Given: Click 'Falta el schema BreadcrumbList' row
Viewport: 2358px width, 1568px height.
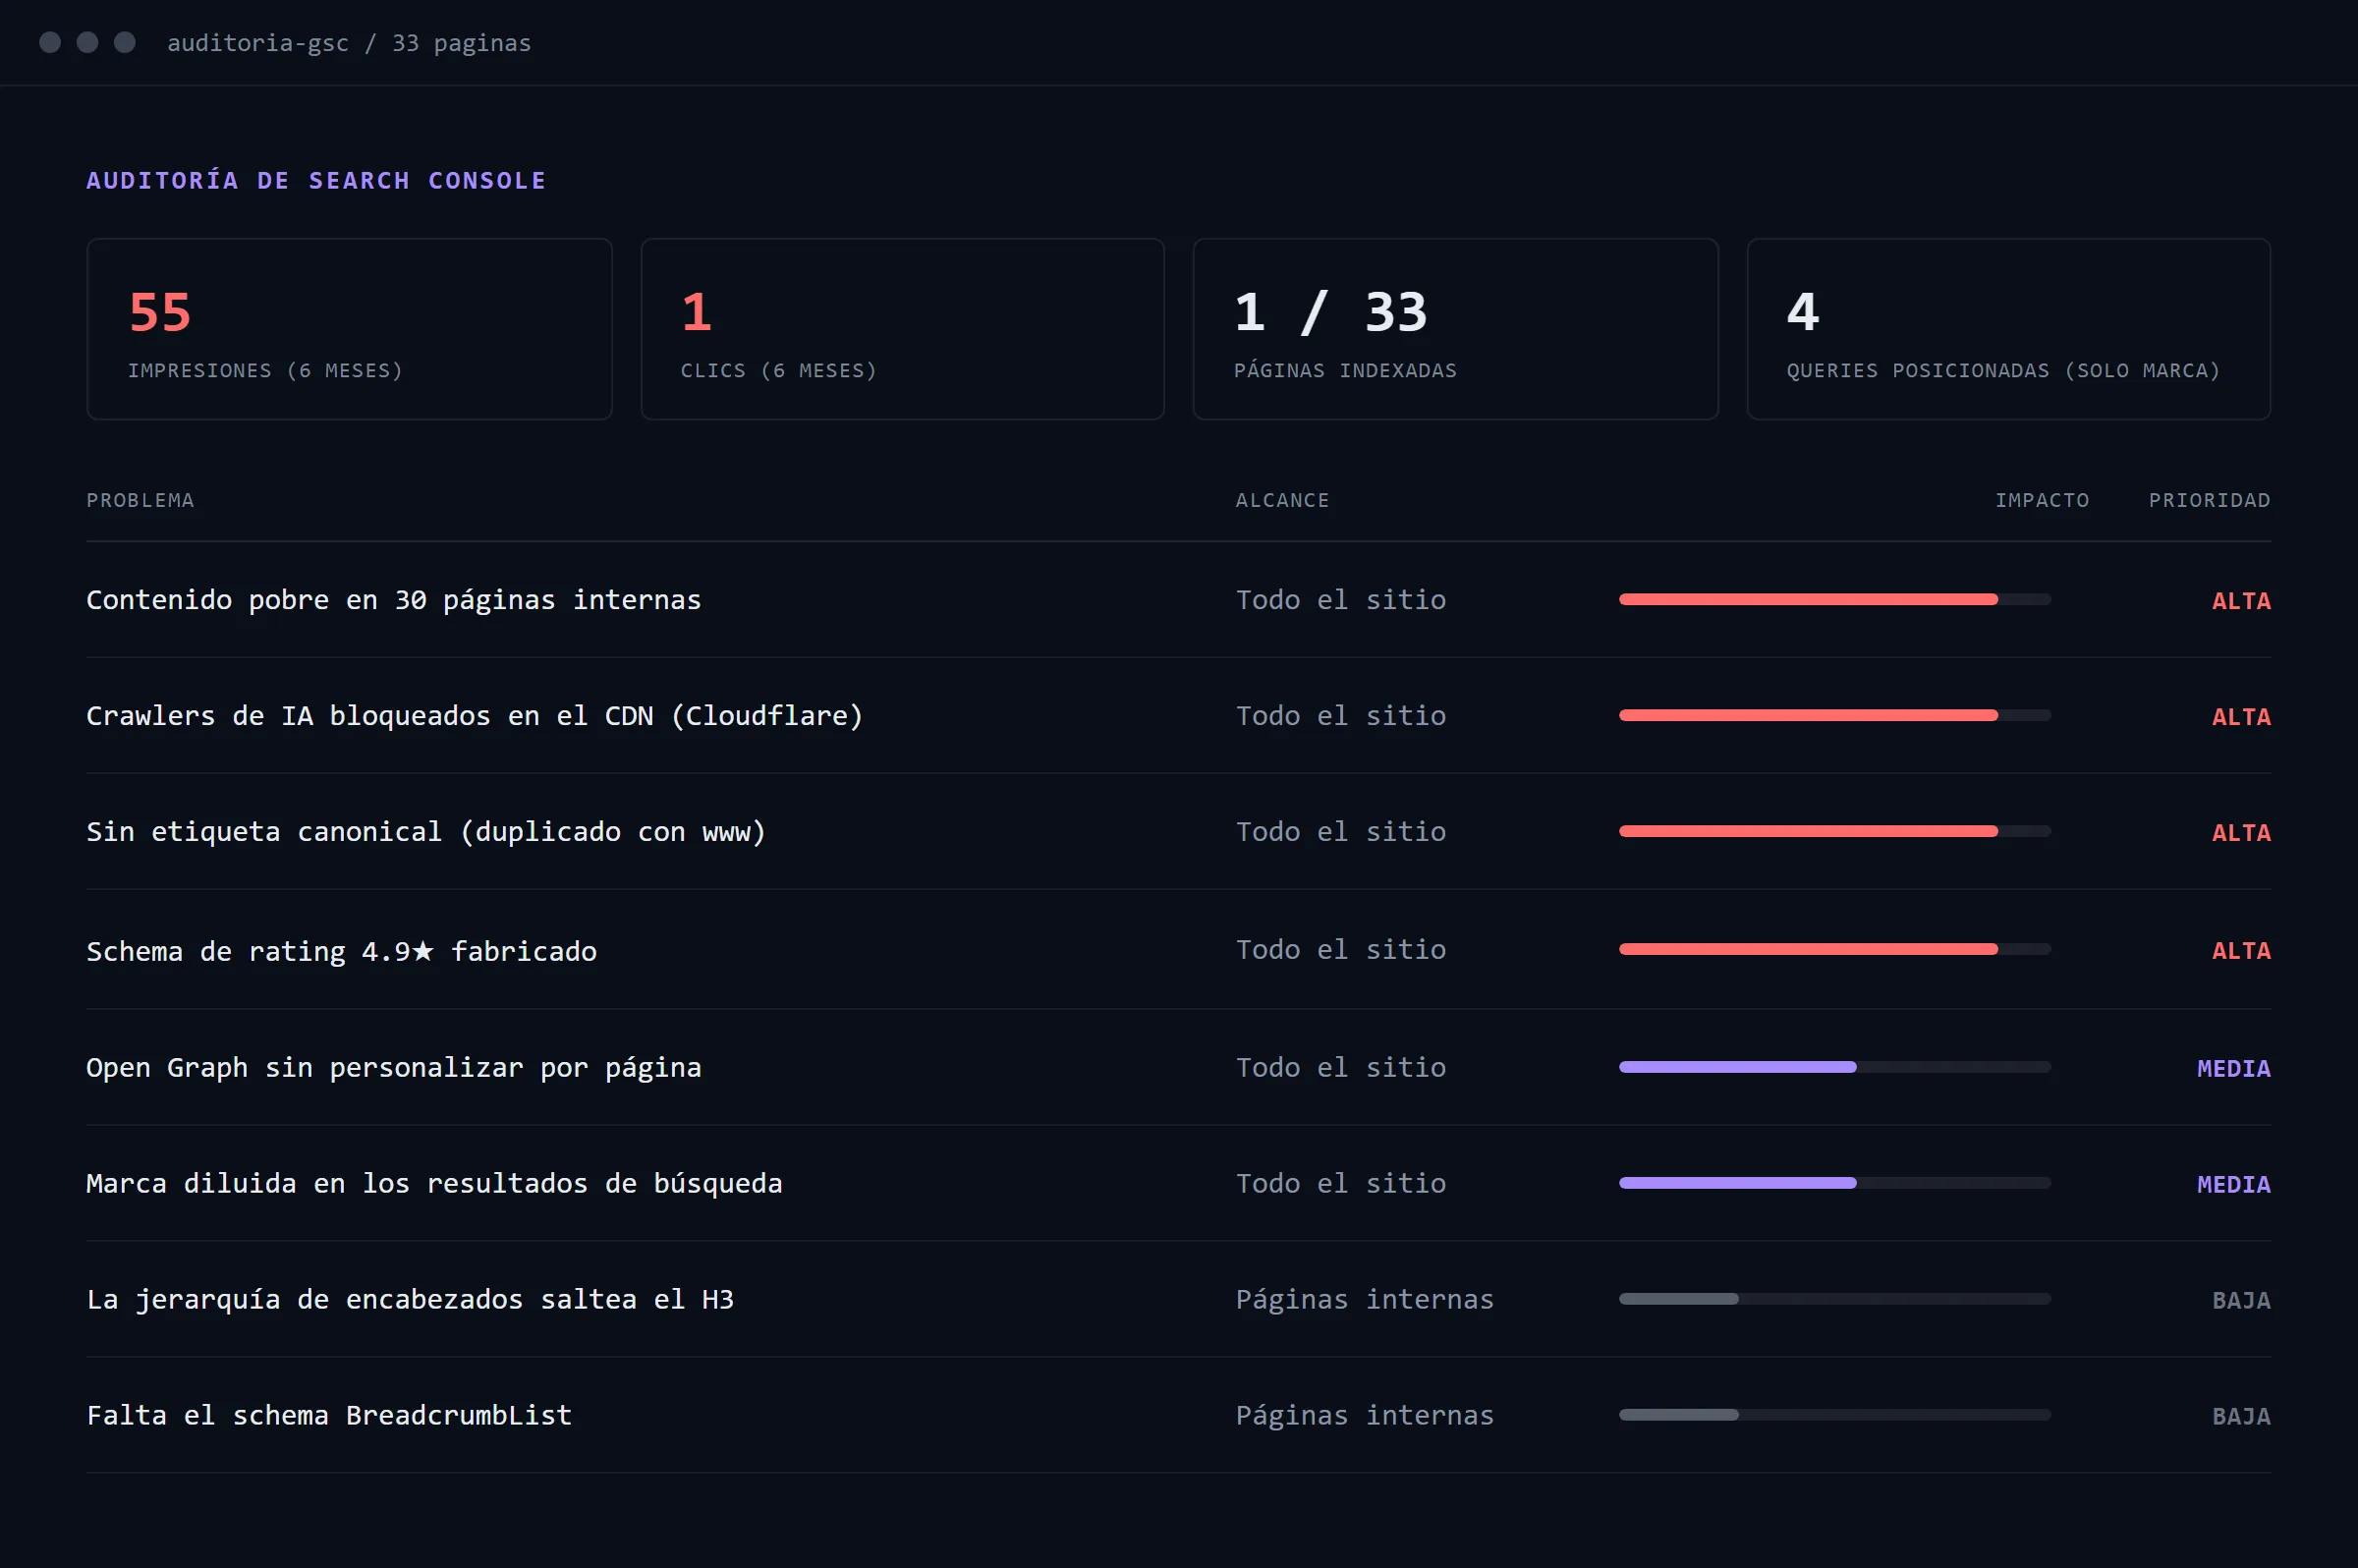Looking at the screenshot, I should pyautogui.click(x=1179, y=1416).
